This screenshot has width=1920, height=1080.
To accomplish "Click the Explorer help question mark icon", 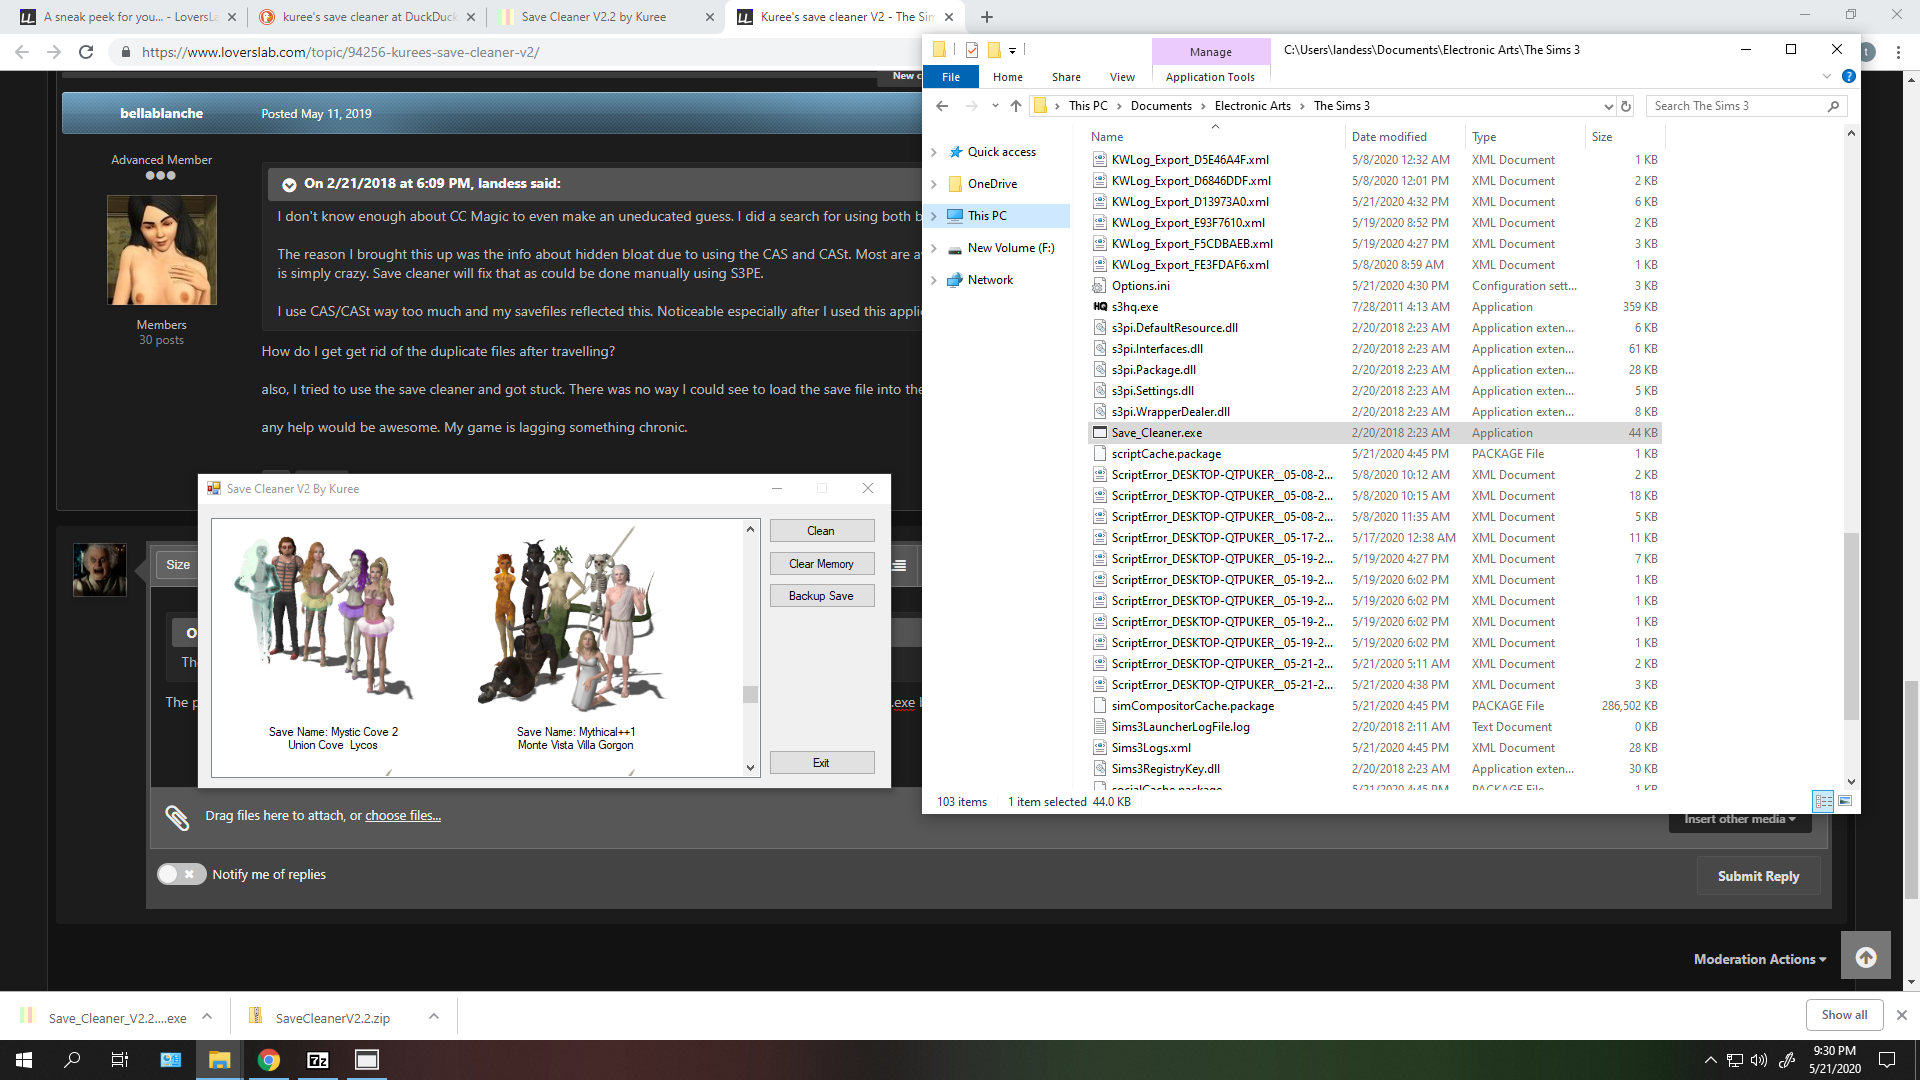I will (x=1849, y=77).
